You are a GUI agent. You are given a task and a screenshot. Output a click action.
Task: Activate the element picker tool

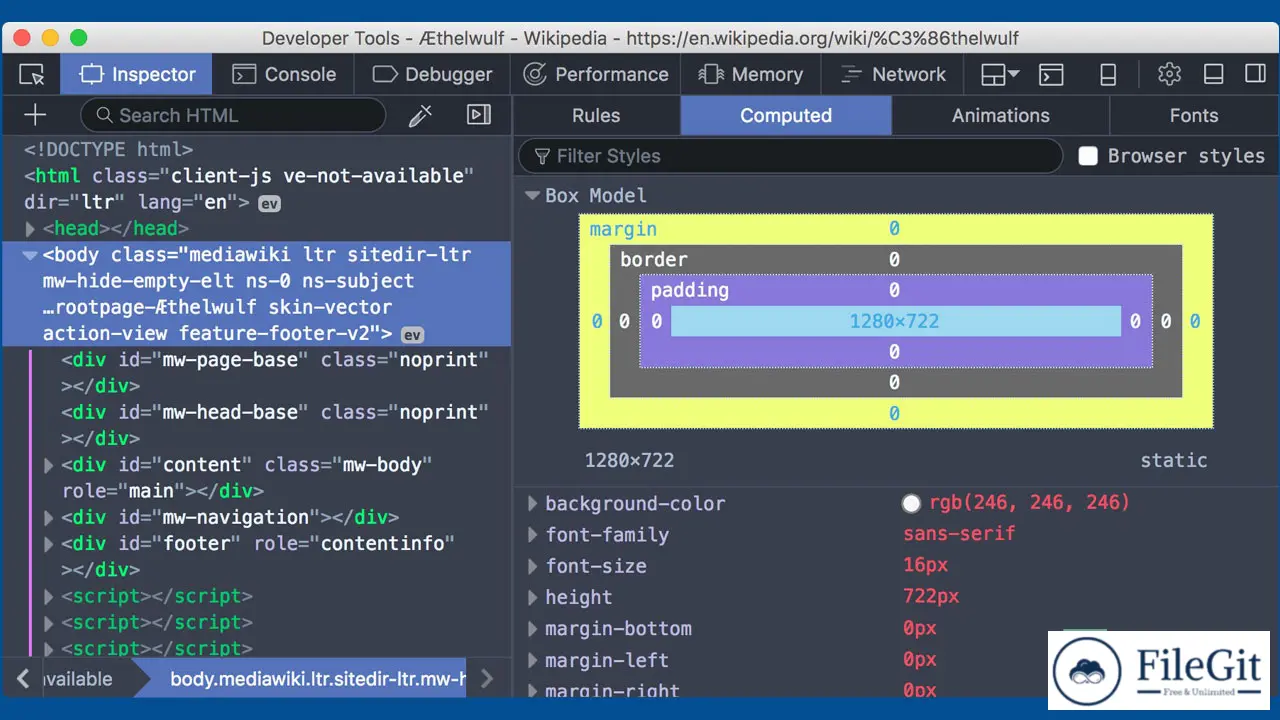click(32, 75)
